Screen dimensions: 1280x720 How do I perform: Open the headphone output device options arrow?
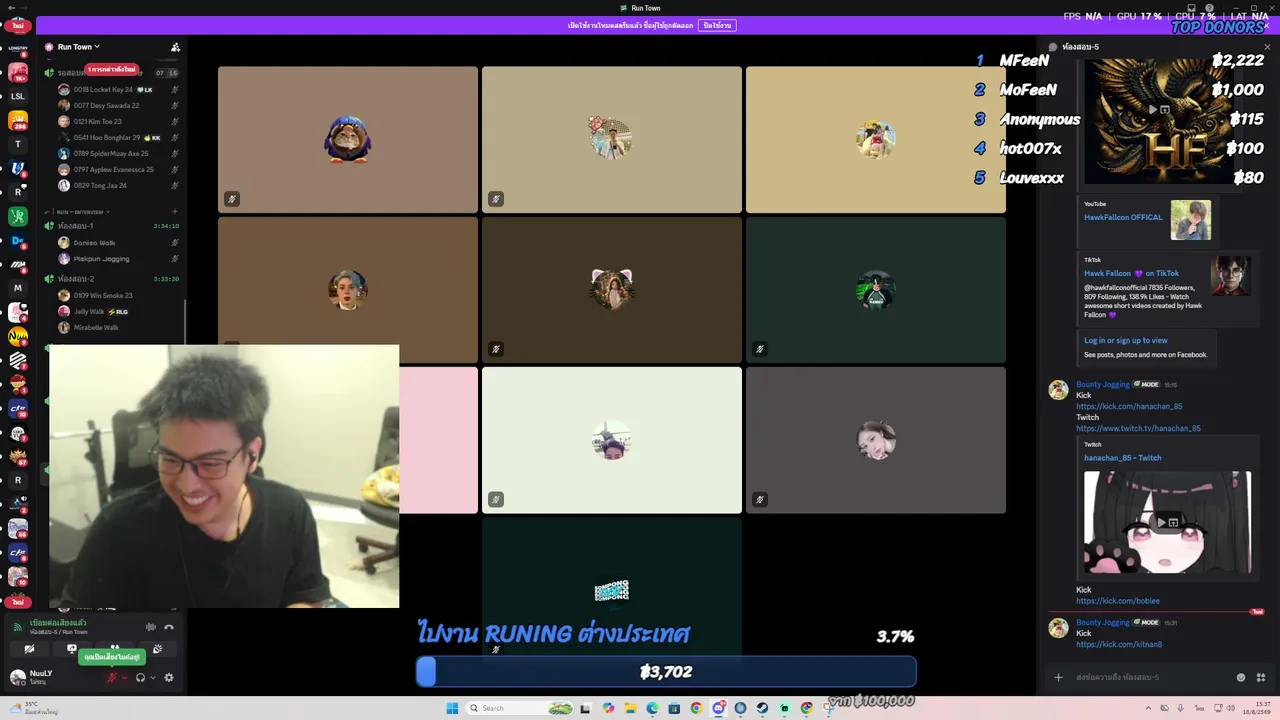(x=152, y=677)
